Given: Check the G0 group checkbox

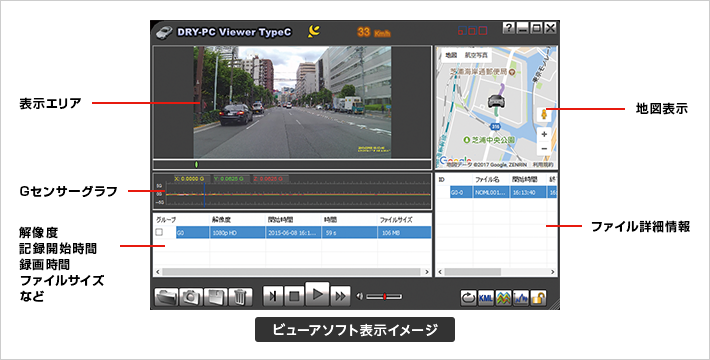Looking at the screenshot, I should point(159,232).
